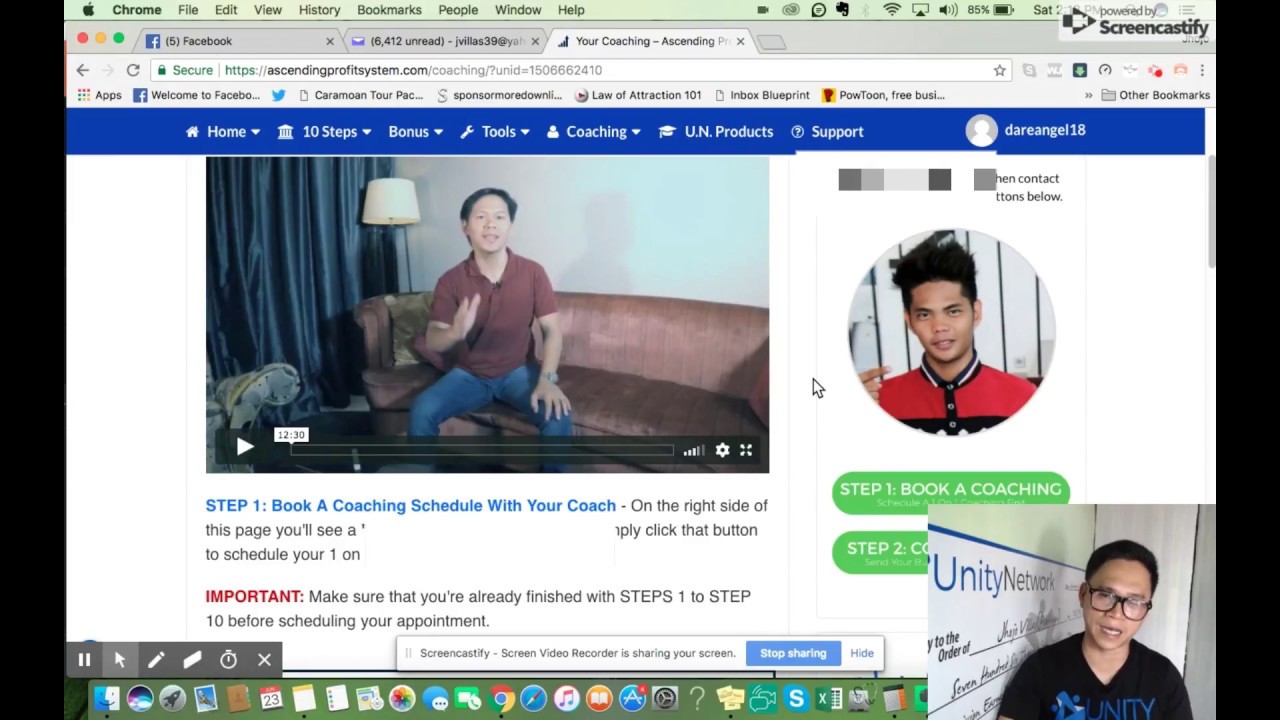Screen dimensions: 1280x720
Task: Open the Welcome to Facebook bookmark
Action: click(x=197, y=95)
